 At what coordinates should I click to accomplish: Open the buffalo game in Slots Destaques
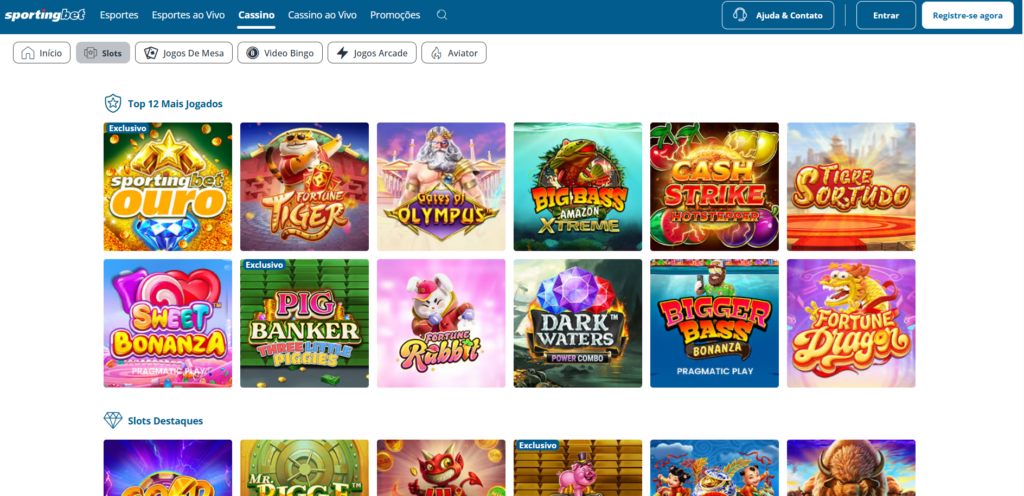851,468
